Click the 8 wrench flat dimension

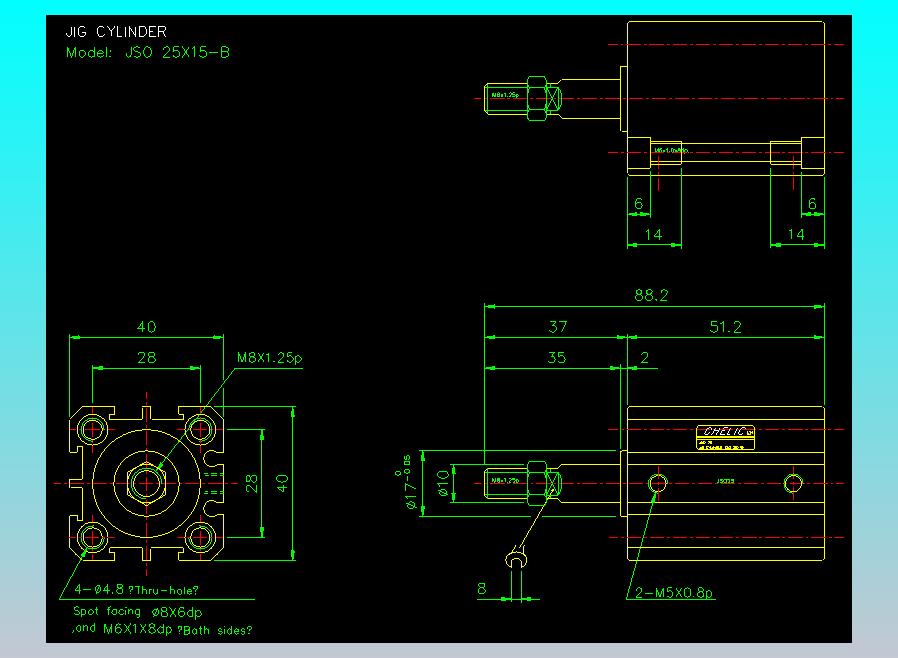[x=482, y=590]
